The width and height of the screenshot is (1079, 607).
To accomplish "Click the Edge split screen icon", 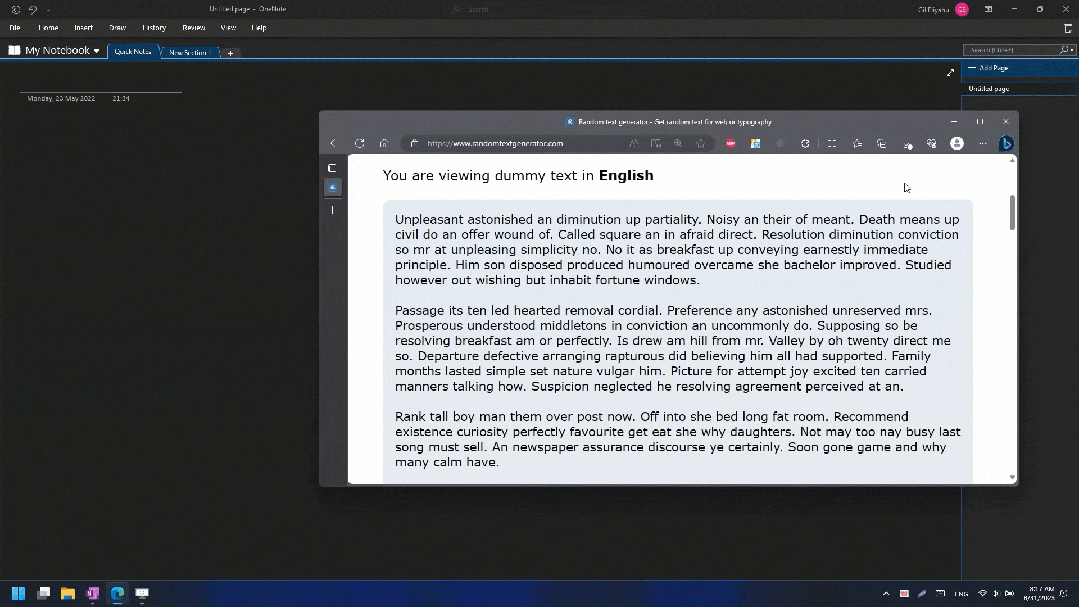I will click(x=830, y=143).
